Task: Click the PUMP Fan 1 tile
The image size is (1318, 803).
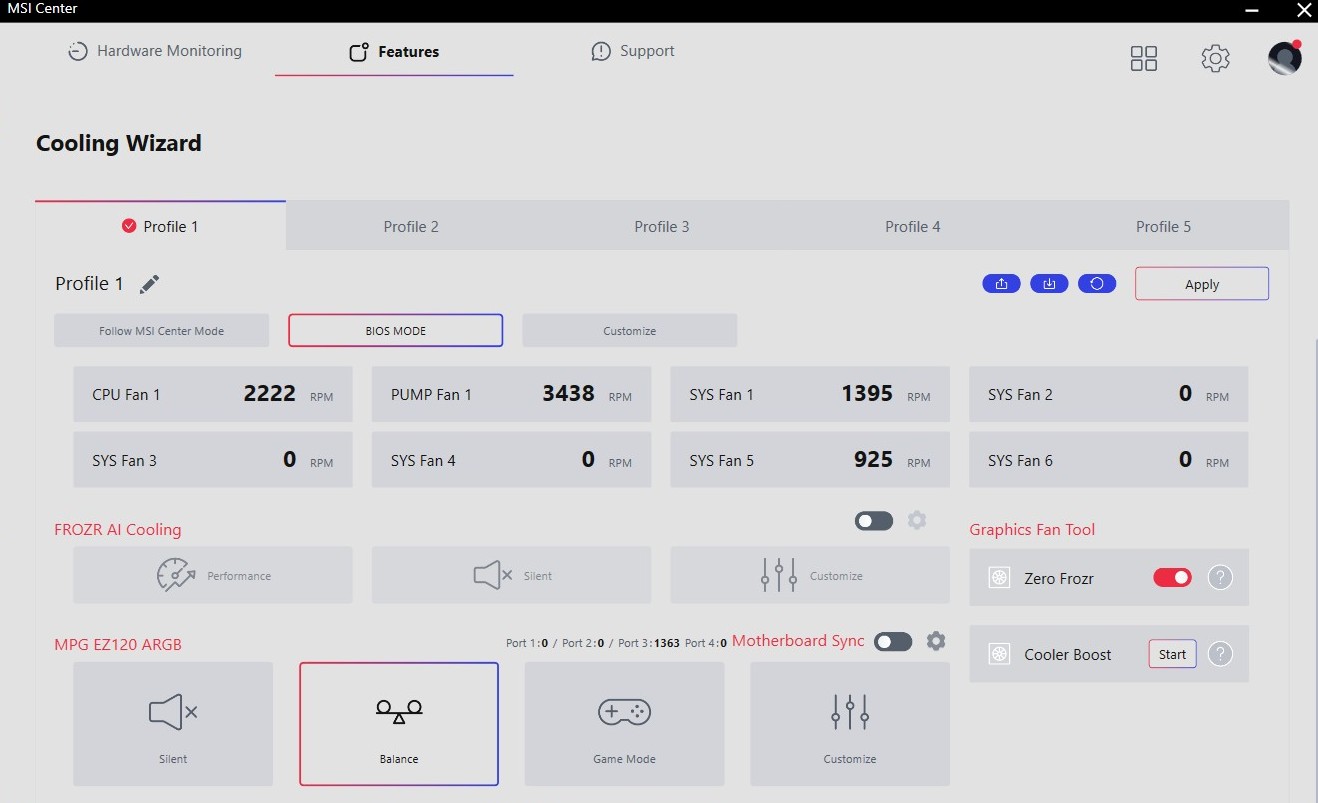Action: tap(511, 394)
